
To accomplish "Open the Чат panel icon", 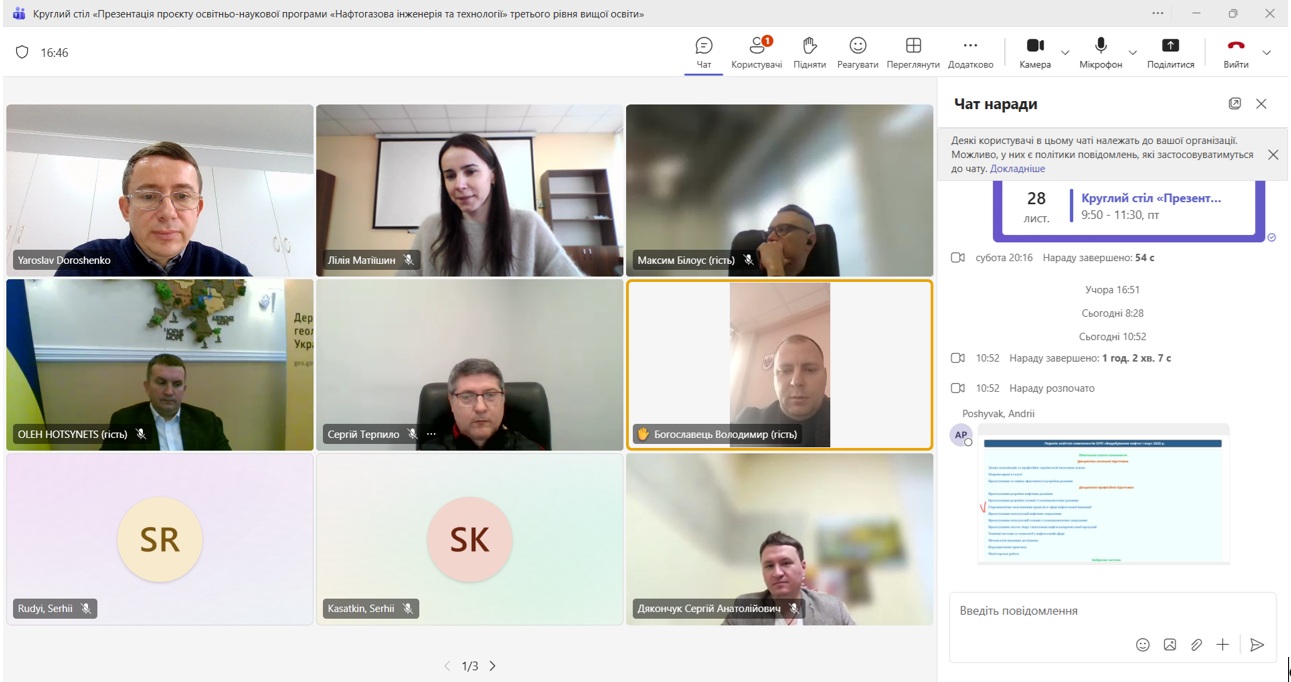I will (704, 47).
